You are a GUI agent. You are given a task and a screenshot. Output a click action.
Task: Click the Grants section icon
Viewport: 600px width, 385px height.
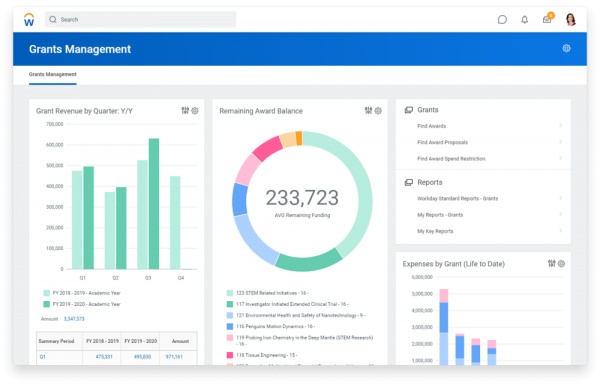[x=409, y=110]
